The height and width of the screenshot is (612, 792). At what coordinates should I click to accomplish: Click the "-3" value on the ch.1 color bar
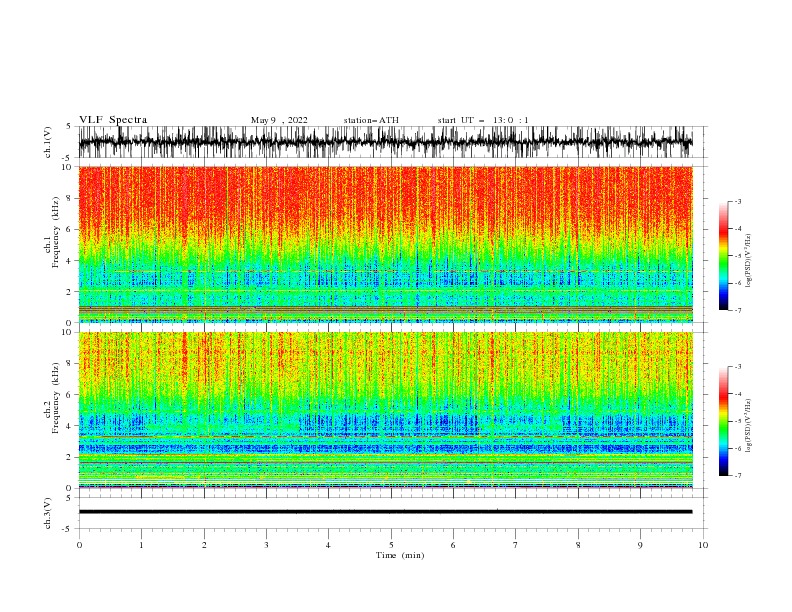click(x=737, y=201)
